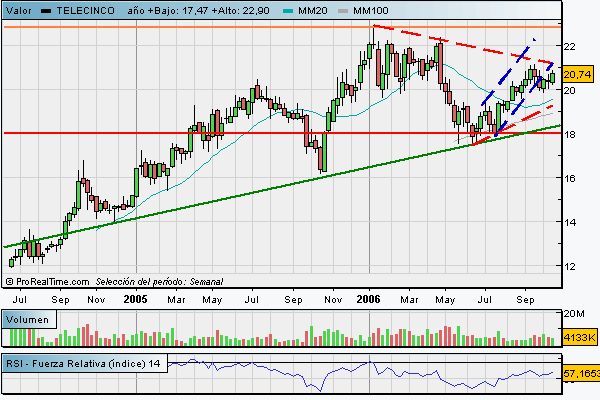The image size is (600, 400).
Task: Click the '12' price axis label
Action: [x=569, y=266]
